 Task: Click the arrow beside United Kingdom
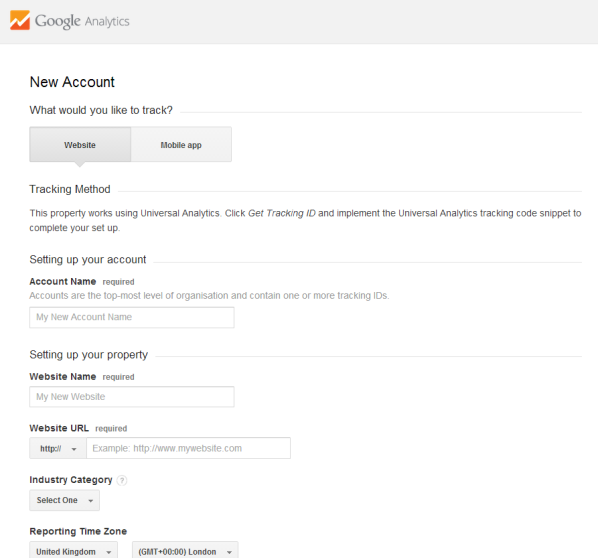(x=109, y=552)
